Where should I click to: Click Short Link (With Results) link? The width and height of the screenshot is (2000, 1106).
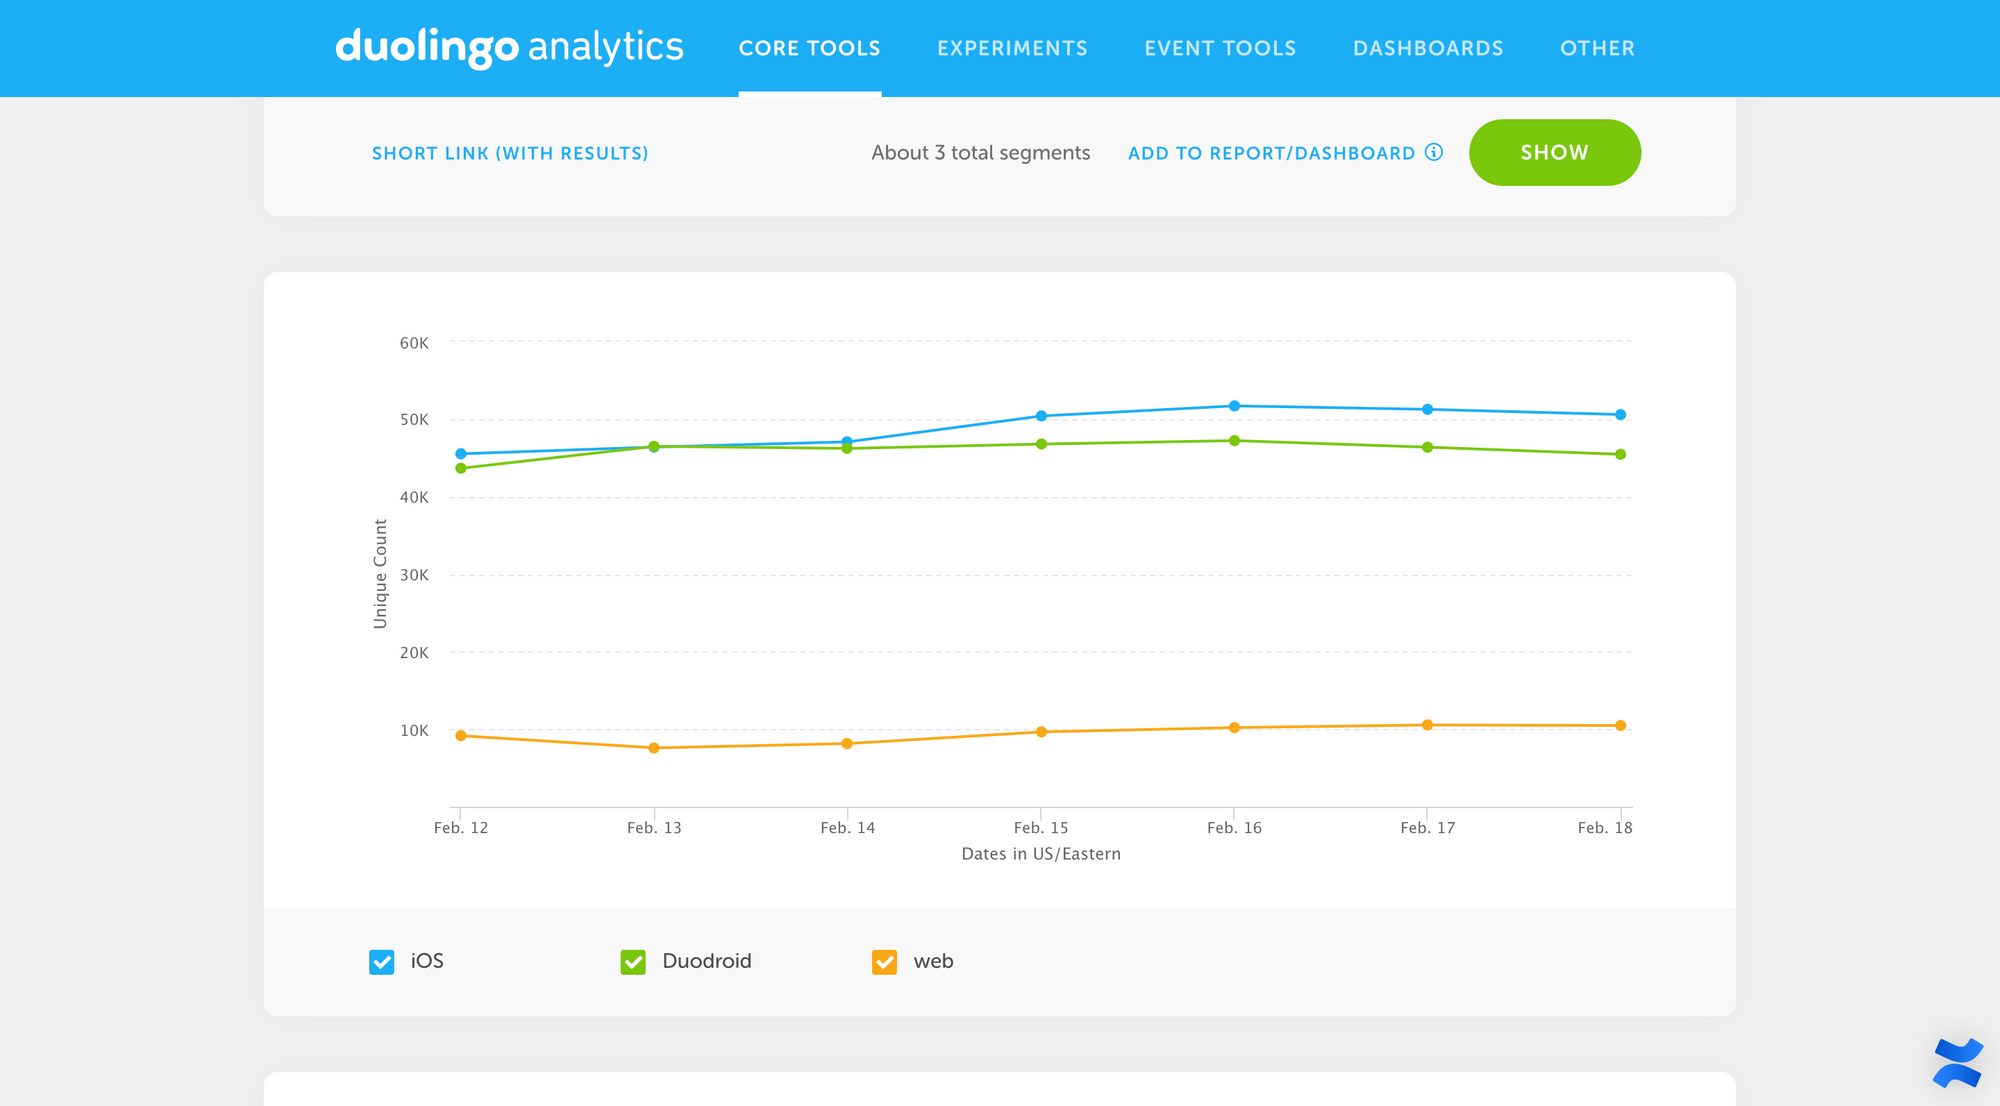510,153
